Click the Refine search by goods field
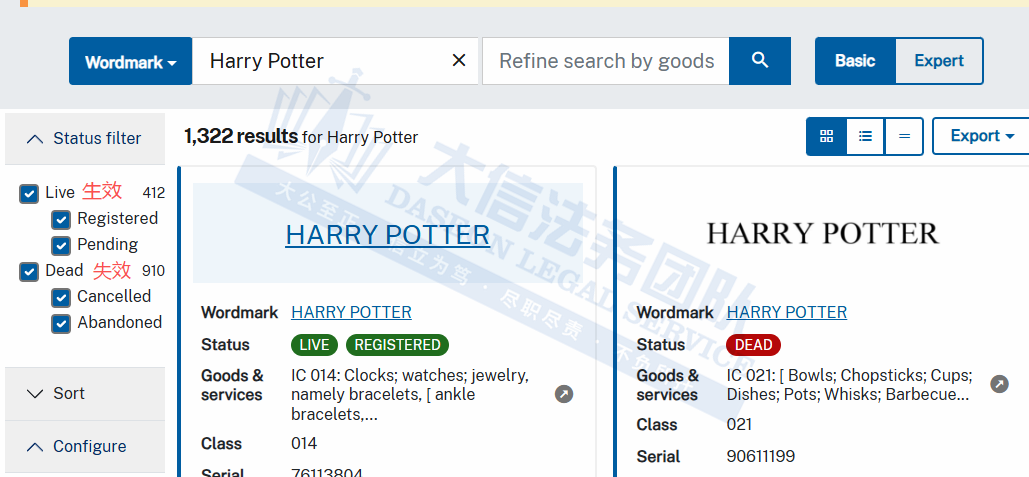Image resolution: width=1029 pixels, height=477 pixels. click(606, 61)
